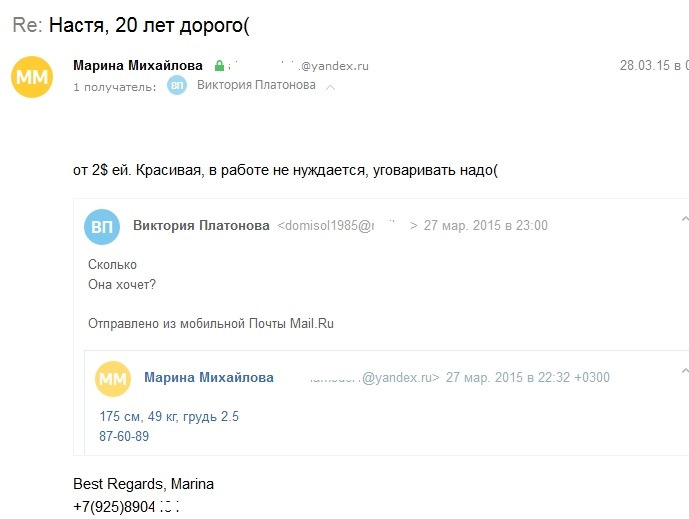Click the nested quote @yandex.ru address
This screenshot has height=519, width=689.
coord(374,377)
